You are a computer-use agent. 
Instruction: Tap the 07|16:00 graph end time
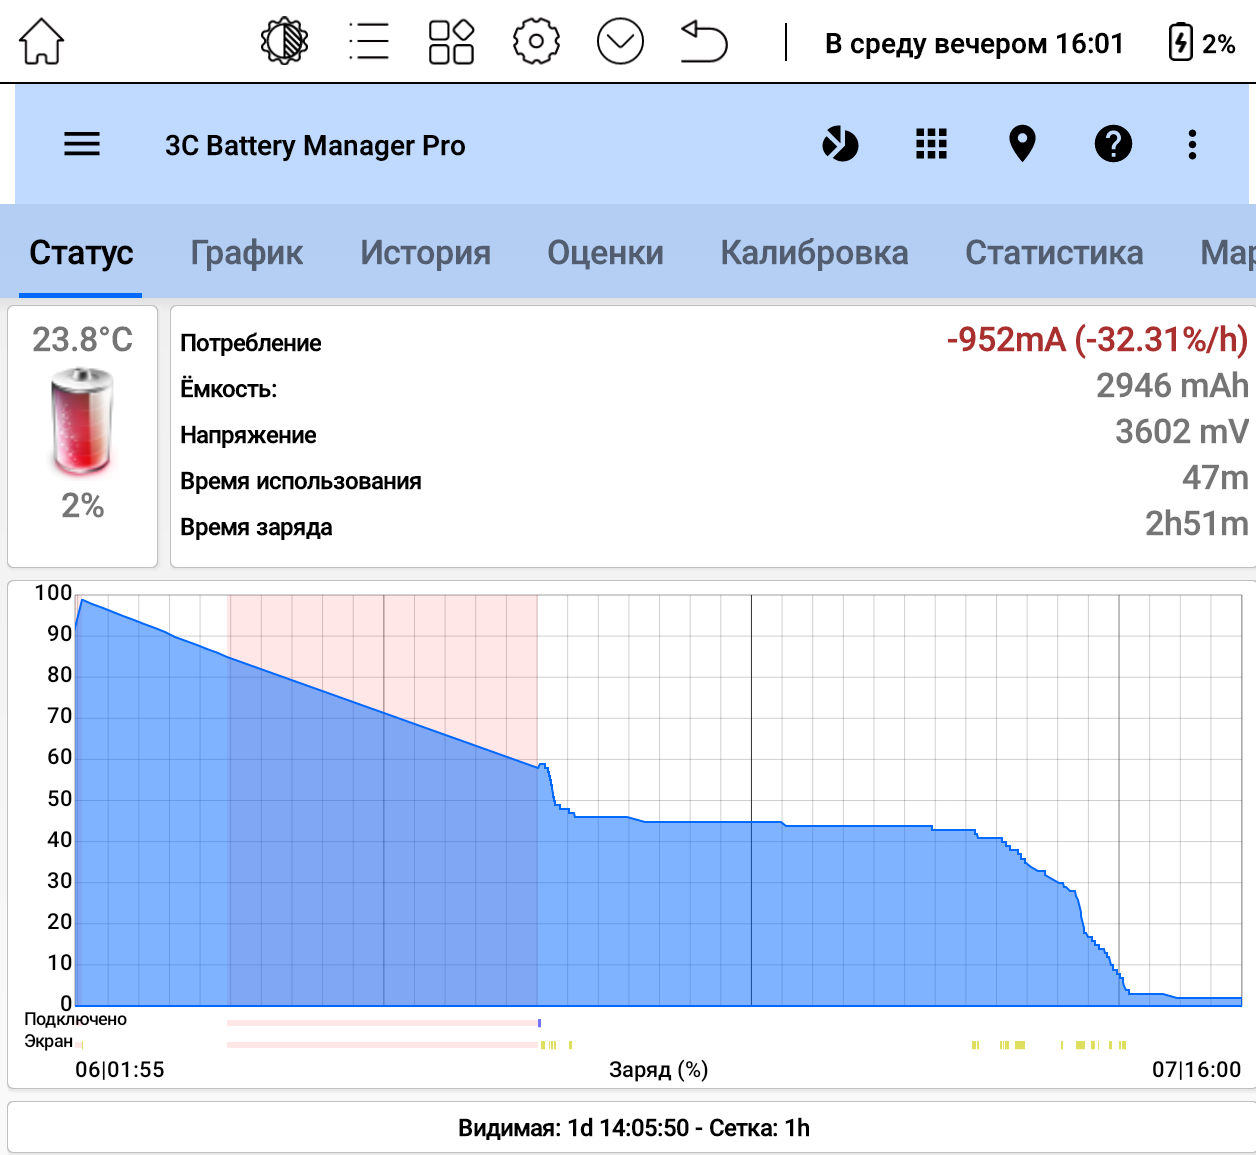[1196, 1070]
